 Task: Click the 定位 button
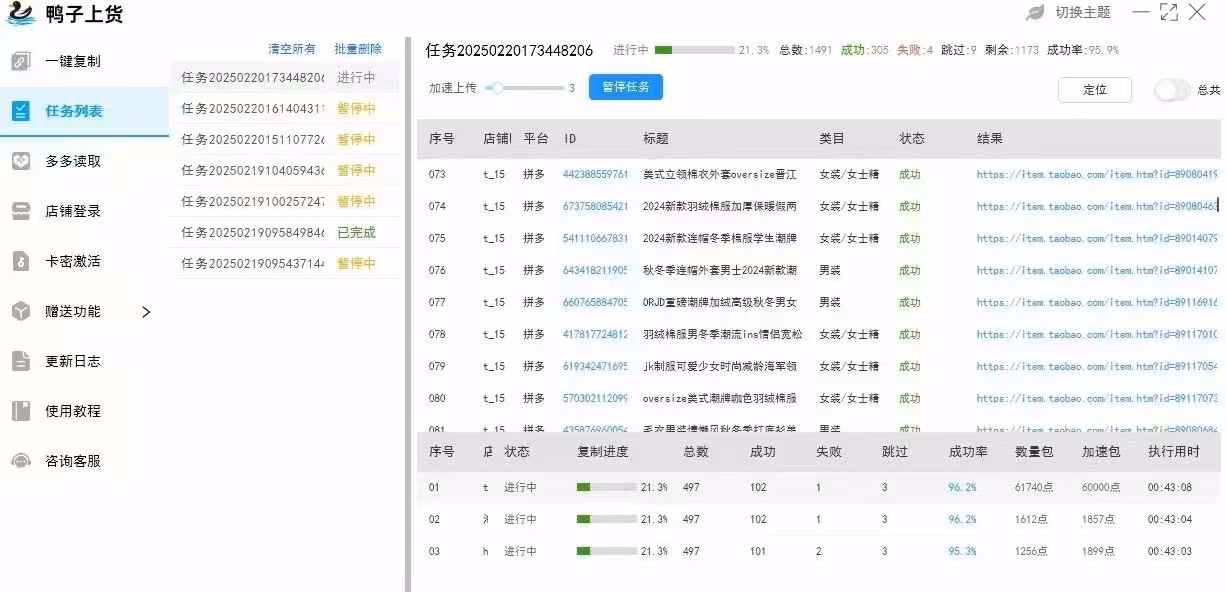pyautogui.click(x=1095, y=89)
